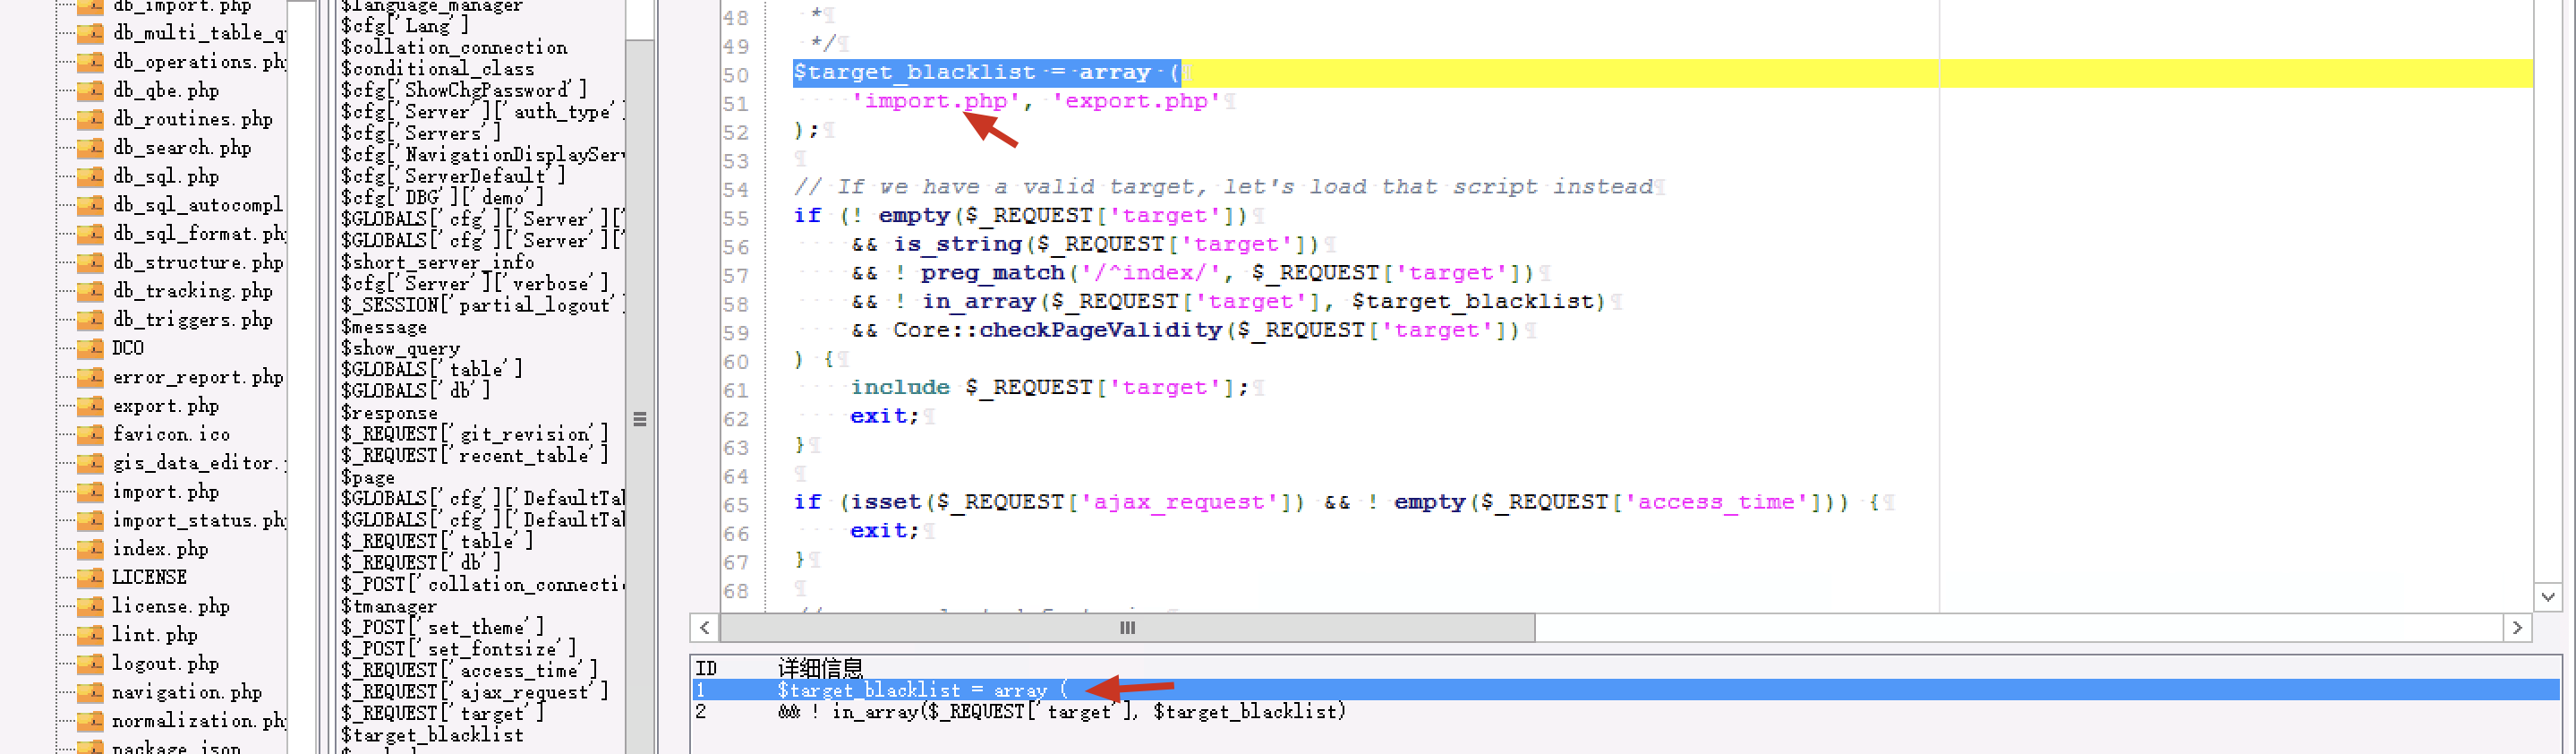This screenshot has height=754, width=2576.
Task: Select $_POST['set_fontsize'] in variable list
Action: click(458, 649)
